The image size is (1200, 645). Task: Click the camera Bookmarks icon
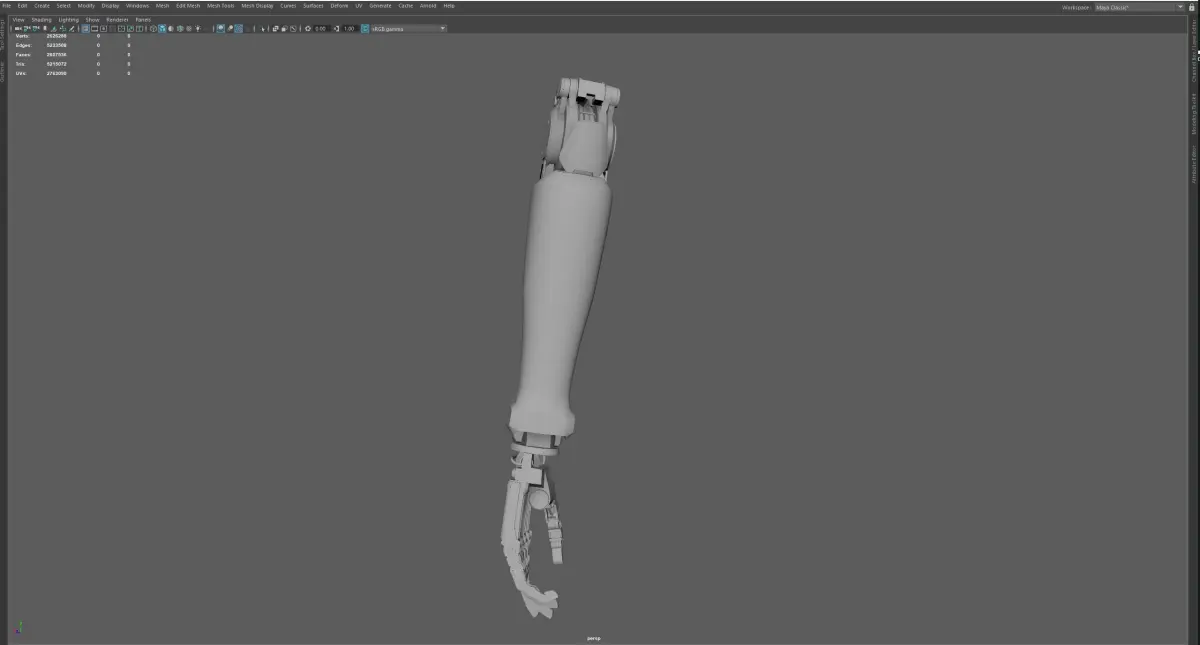pos(45,28)
